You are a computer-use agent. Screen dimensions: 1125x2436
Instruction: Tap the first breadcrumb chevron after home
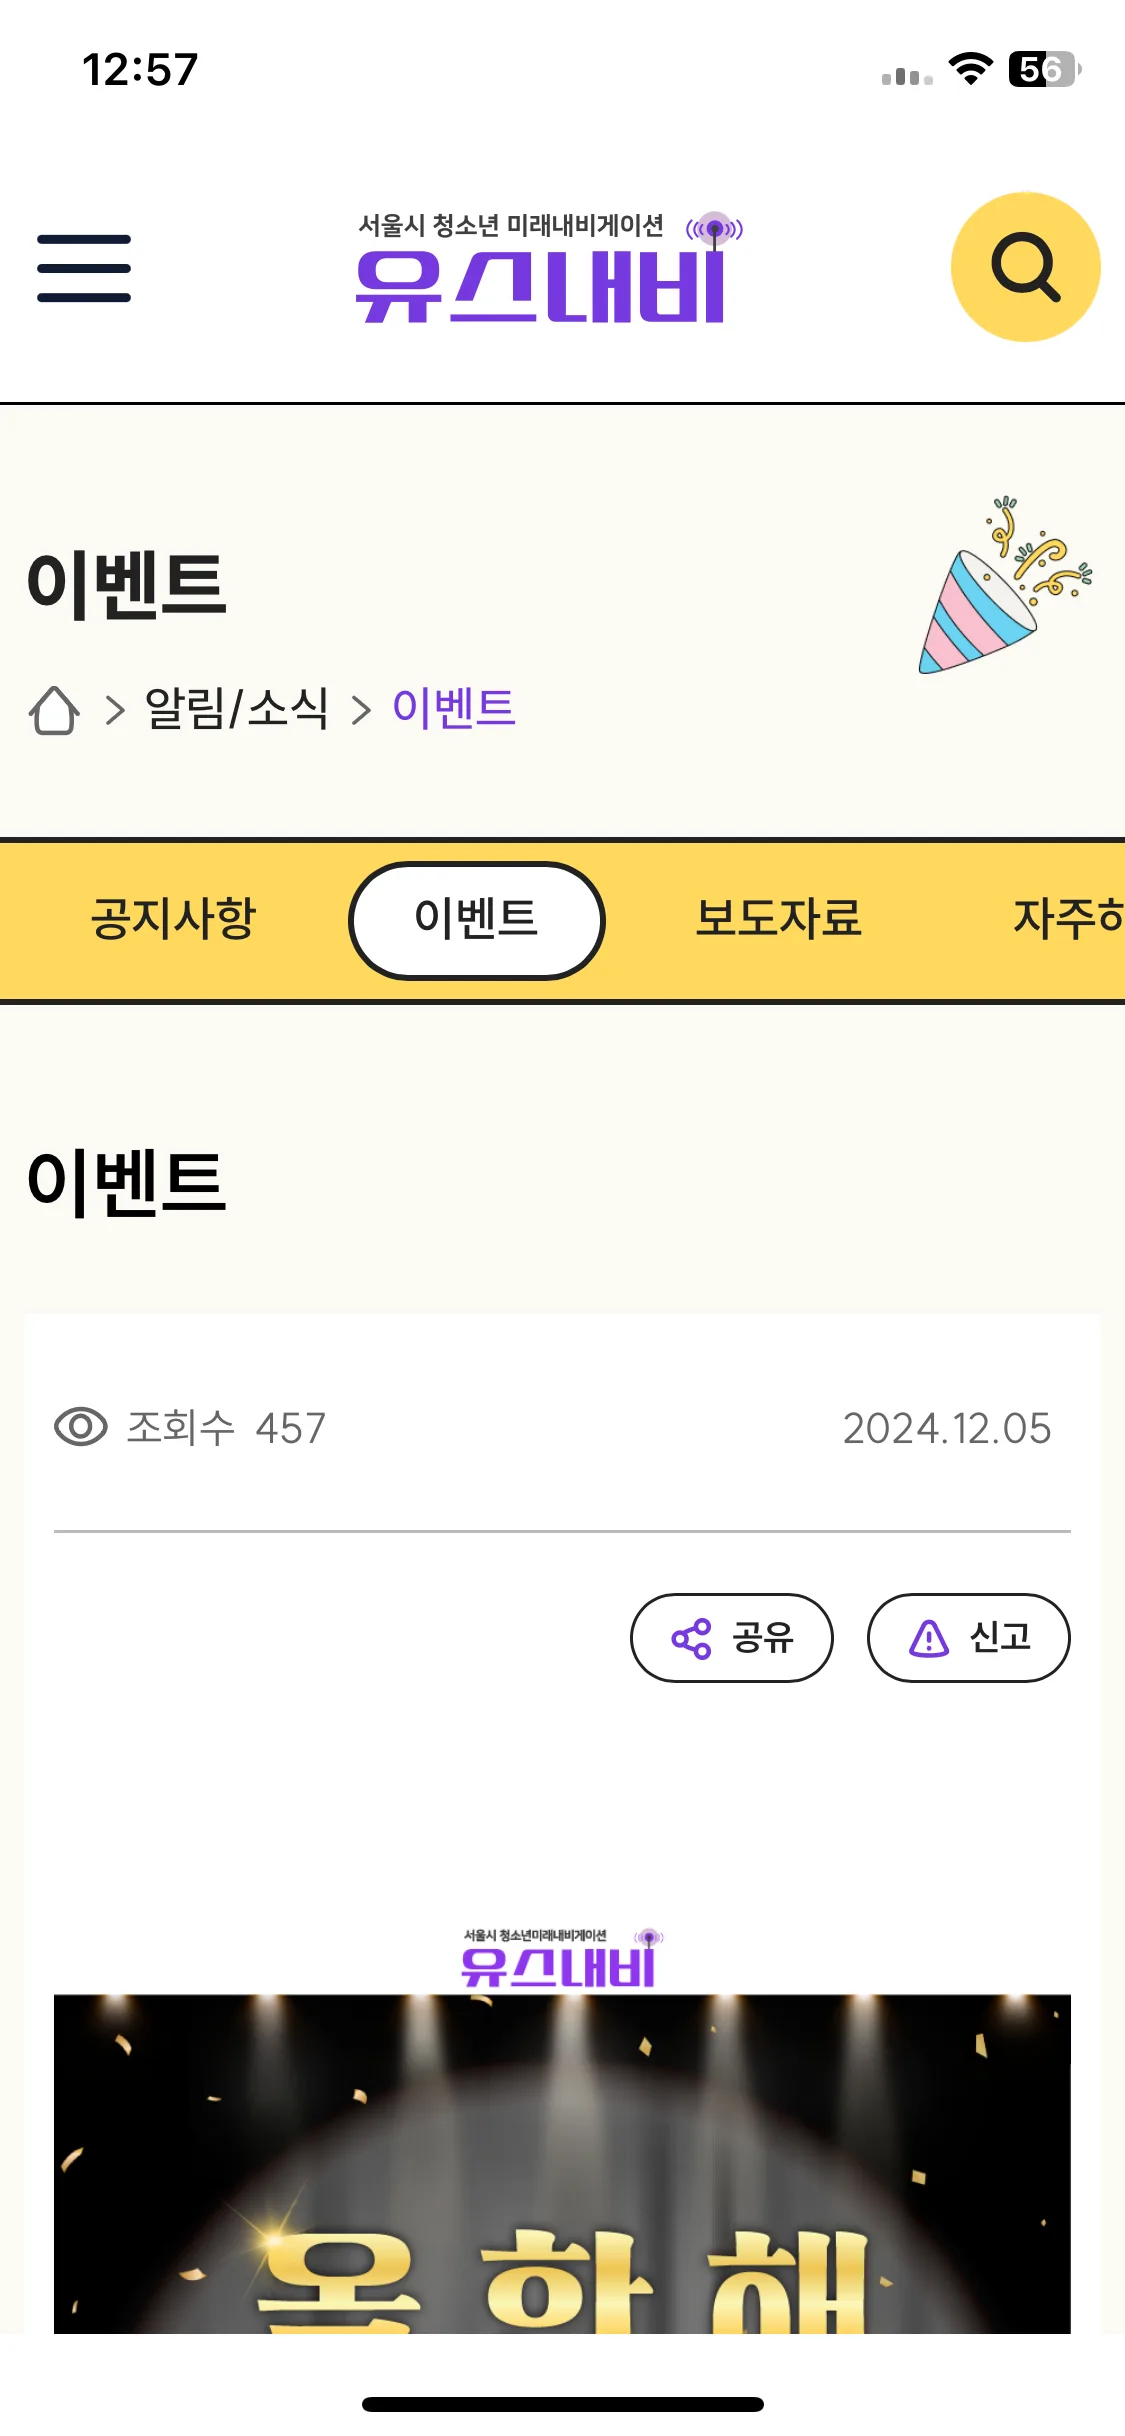[116, 711]
